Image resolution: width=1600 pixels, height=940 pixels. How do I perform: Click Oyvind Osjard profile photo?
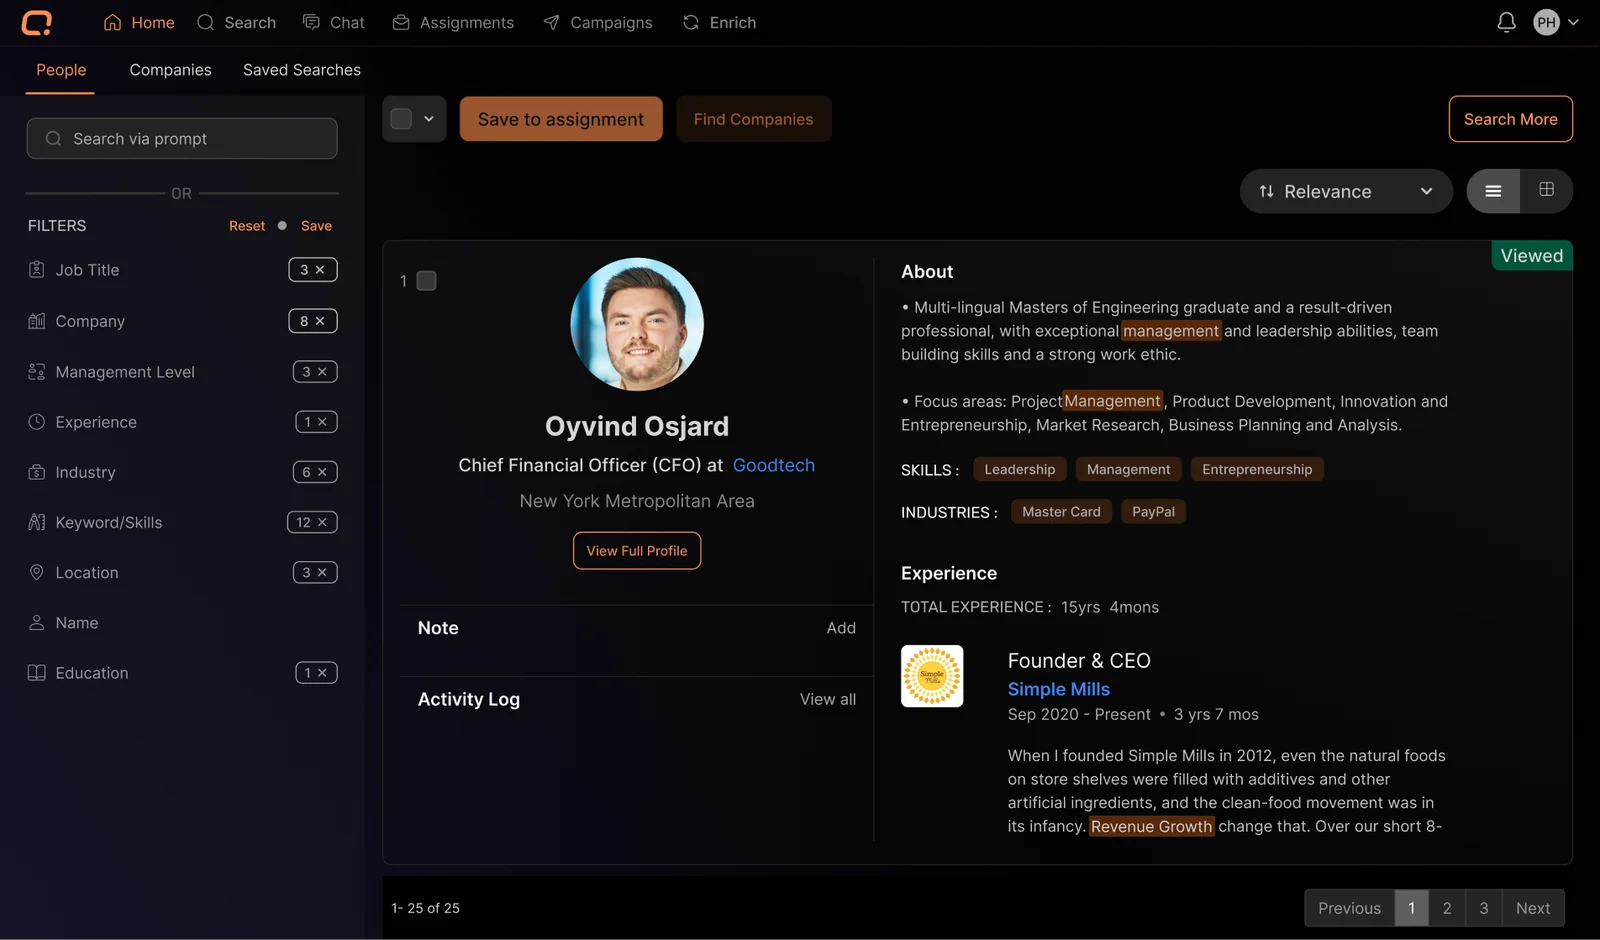click(x=637, y=324)
